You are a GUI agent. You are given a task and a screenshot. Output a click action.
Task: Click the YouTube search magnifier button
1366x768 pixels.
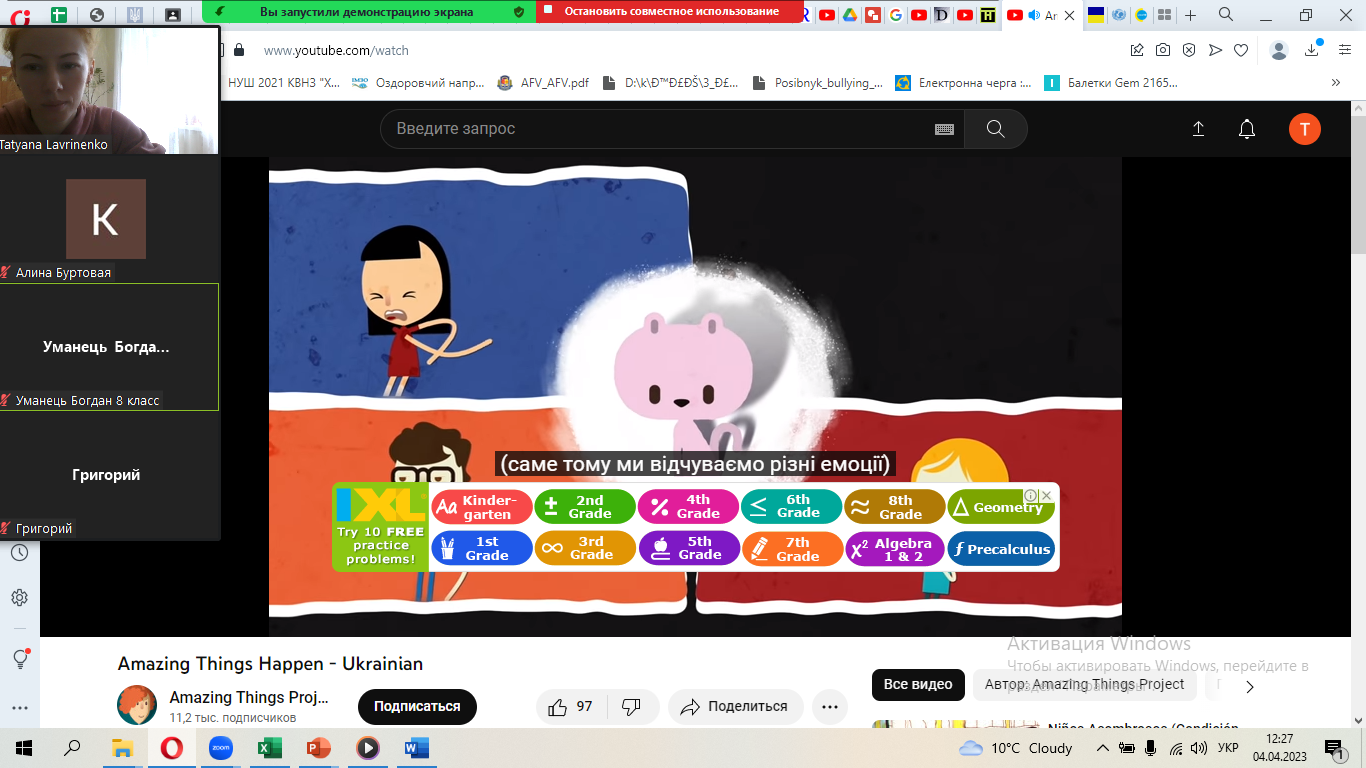995,129
